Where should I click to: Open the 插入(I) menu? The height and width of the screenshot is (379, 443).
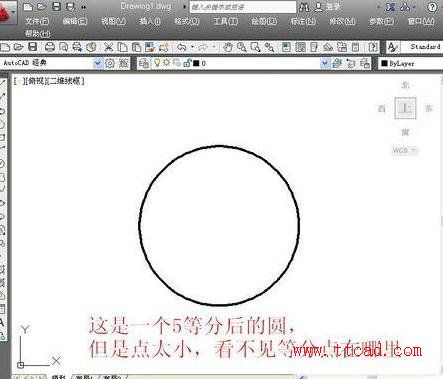point(150,21)
